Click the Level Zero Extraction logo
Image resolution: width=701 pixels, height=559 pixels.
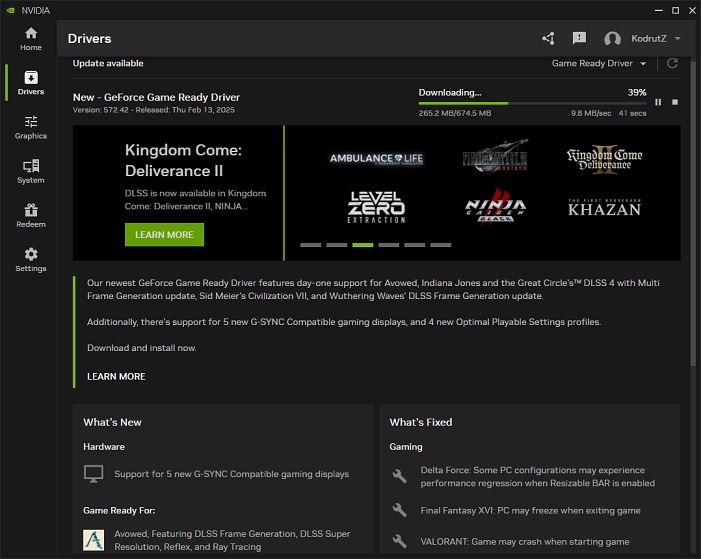[376, 206]
